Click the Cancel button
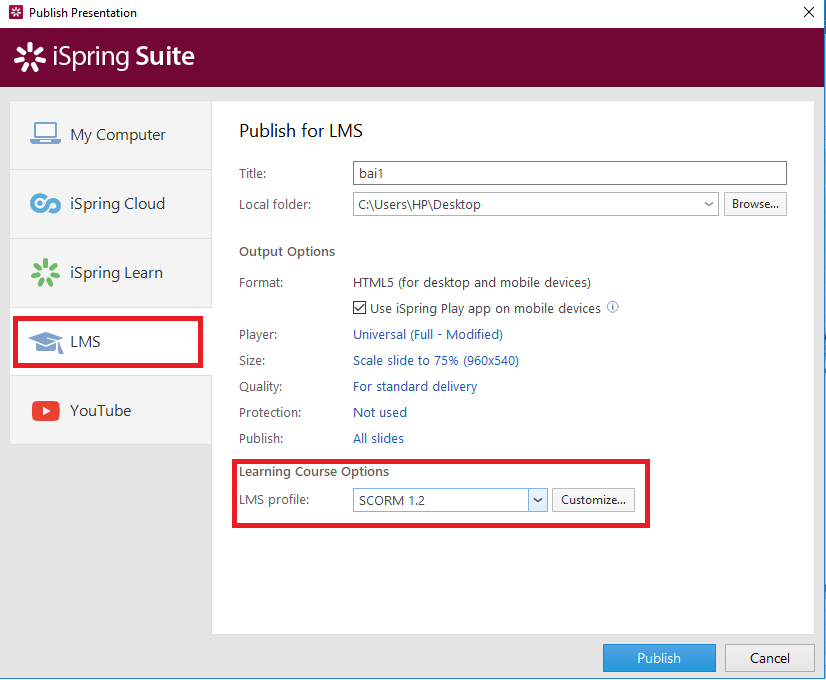Screen dimensions: 826x680 (x=770, y=658)
